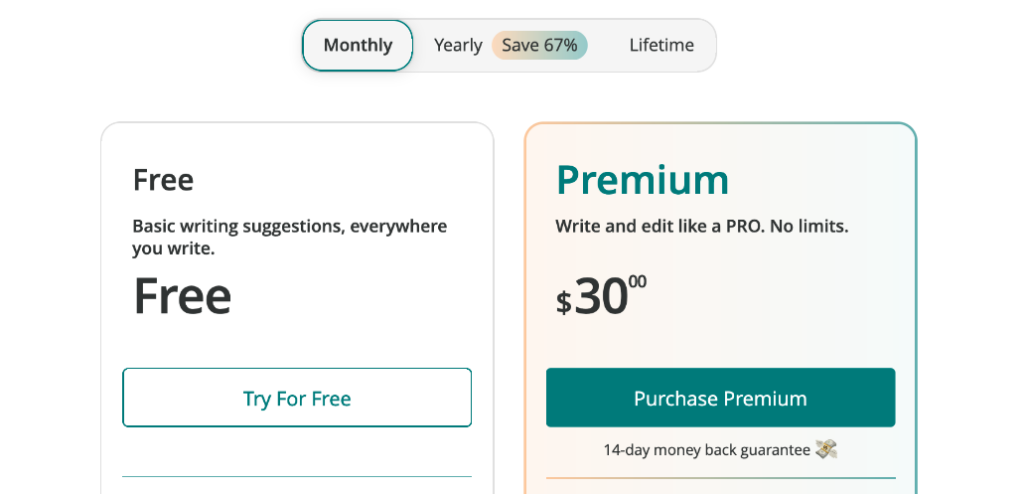Viewport: 1024px width, 494px height.
Task: Click the Basic writing suggestions description
Action: 289,237
